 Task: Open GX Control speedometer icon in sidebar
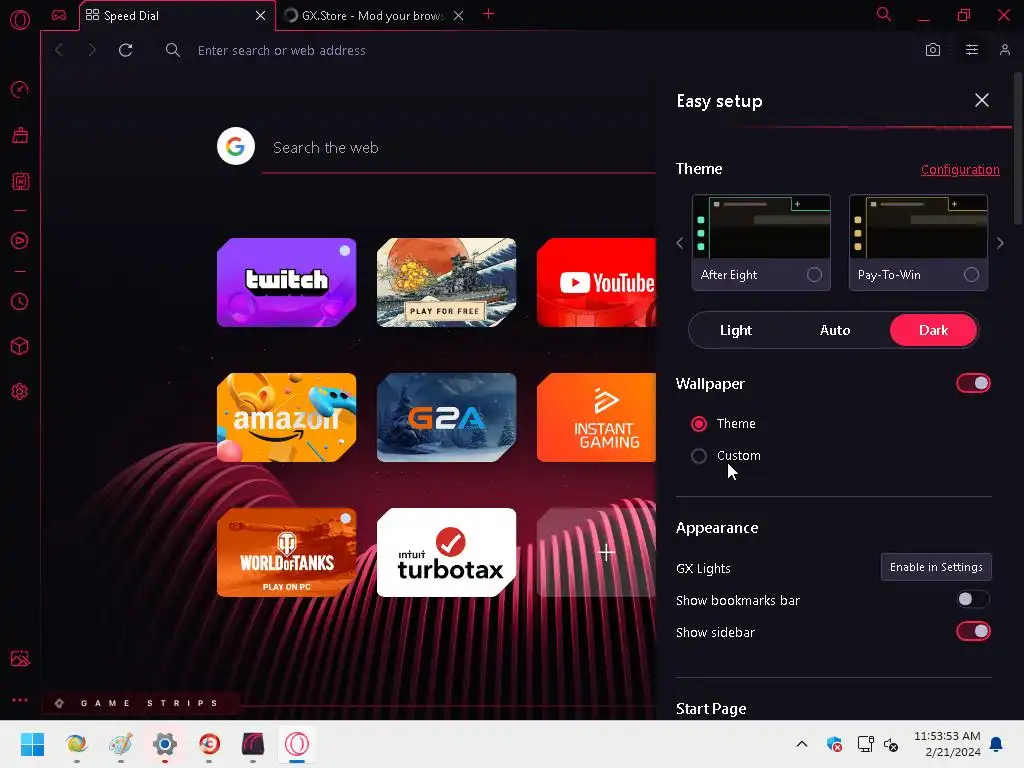pos(20,89)
